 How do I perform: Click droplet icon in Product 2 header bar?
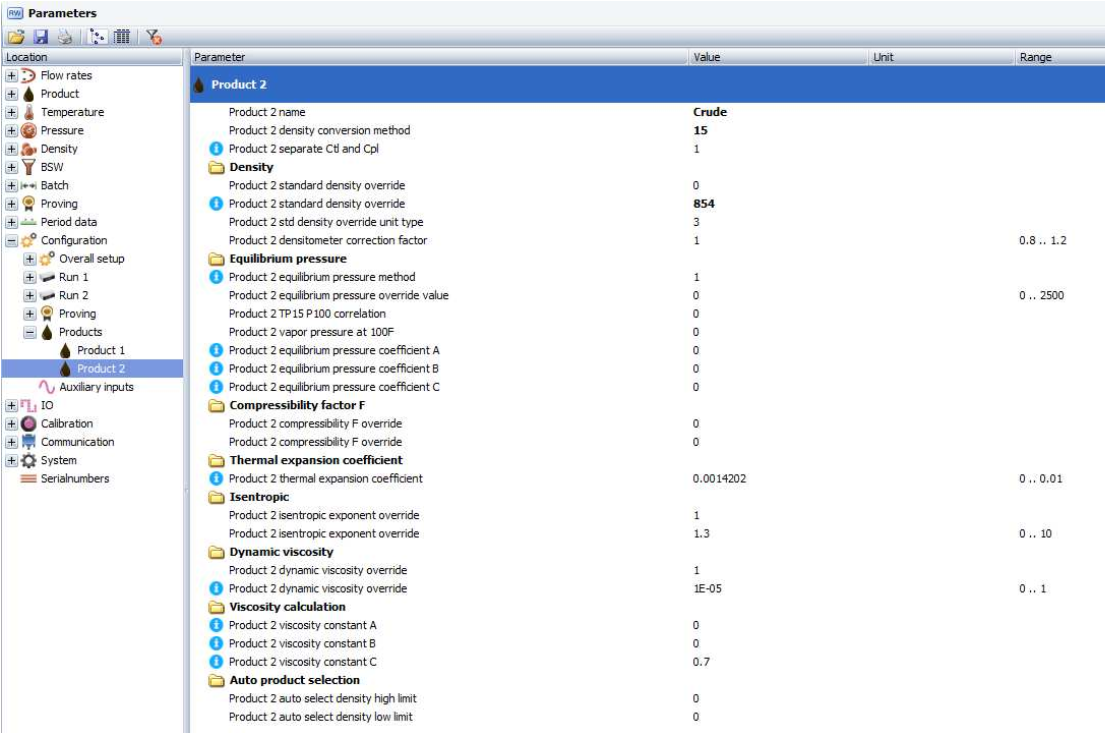point(199,85)
